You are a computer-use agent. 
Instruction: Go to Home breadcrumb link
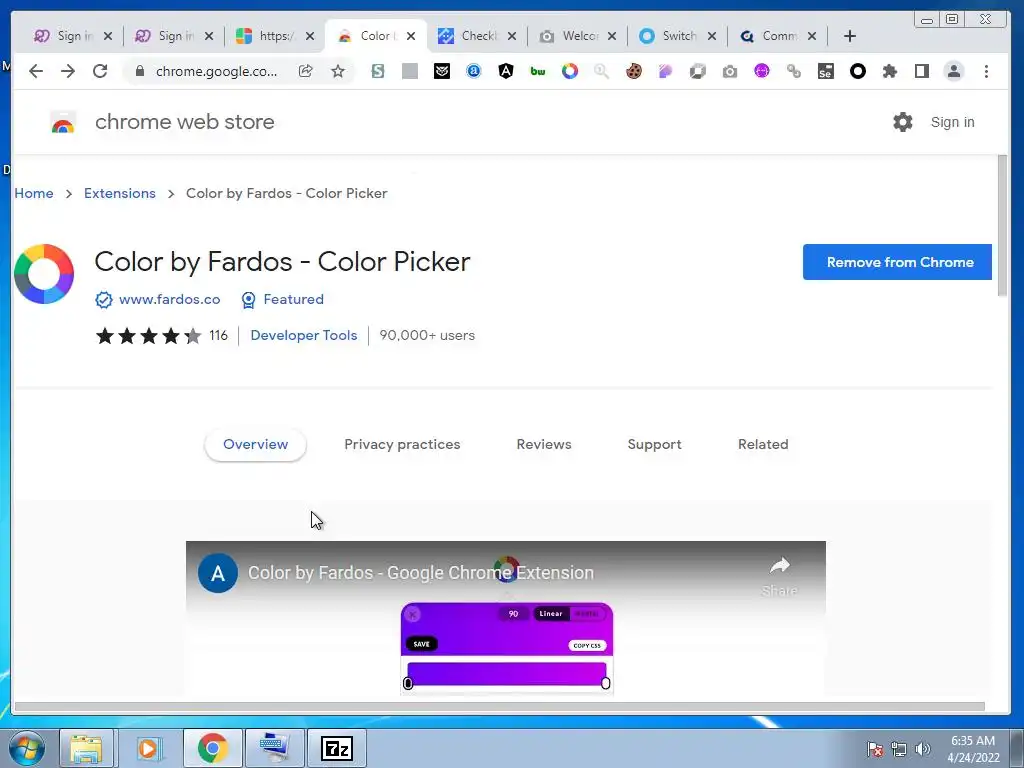(x=34, y=193)
